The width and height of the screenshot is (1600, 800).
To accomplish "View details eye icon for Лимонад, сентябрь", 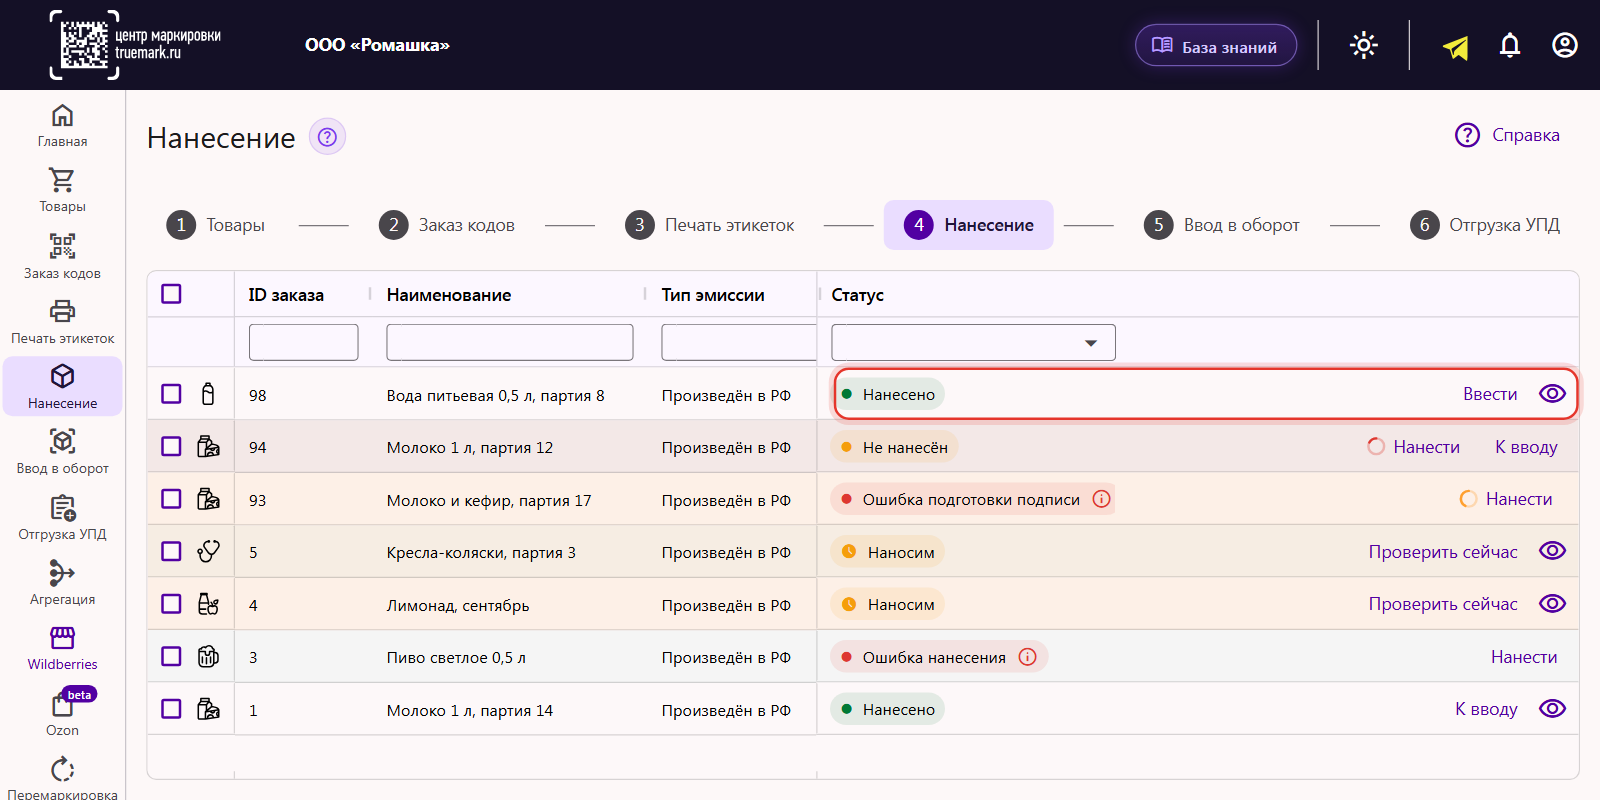I will [1552, 604].
